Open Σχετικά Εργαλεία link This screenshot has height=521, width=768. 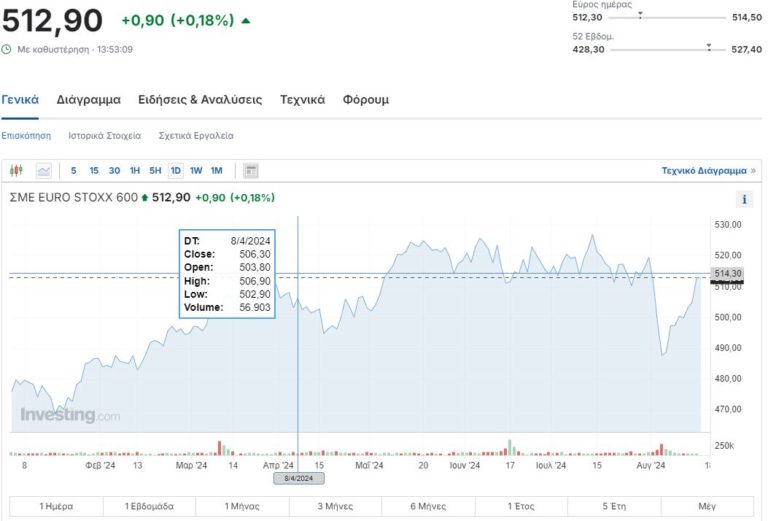[x=196, y=135]
